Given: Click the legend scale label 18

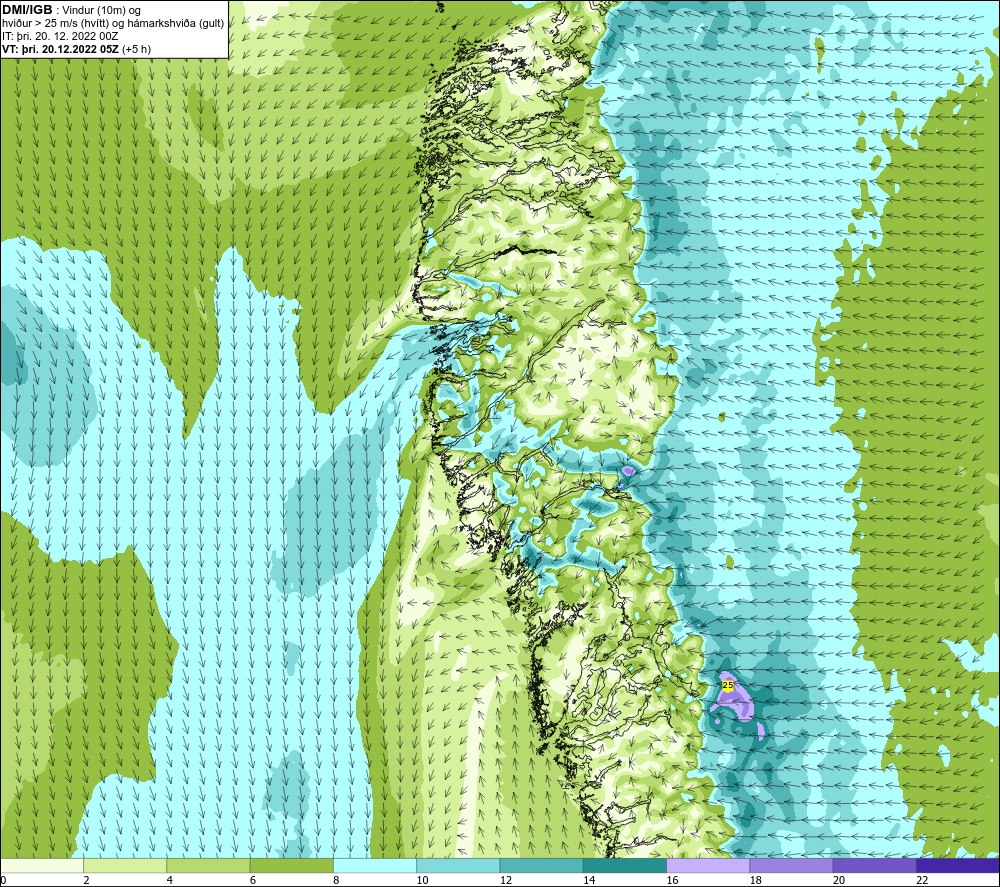Looking at the screenshot, I should pyautogui.click(x=756, y=881).
